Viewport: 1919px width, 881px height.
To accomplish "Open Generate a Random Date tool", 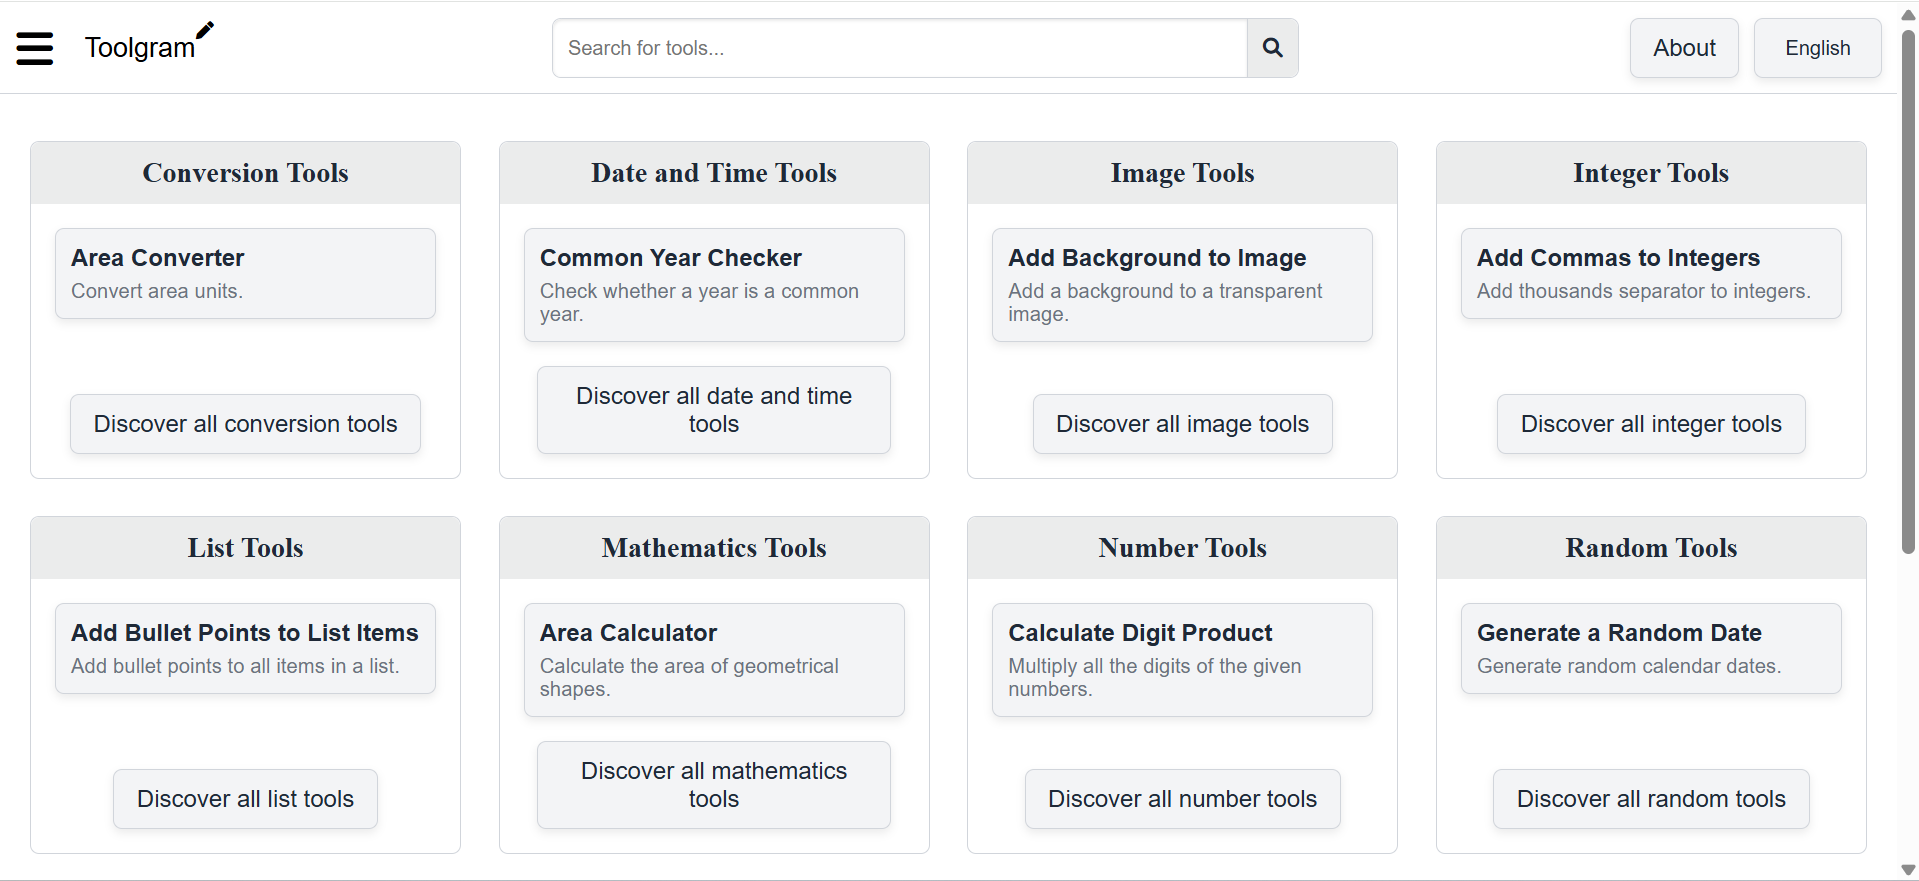I will [x=1651, y=648].
